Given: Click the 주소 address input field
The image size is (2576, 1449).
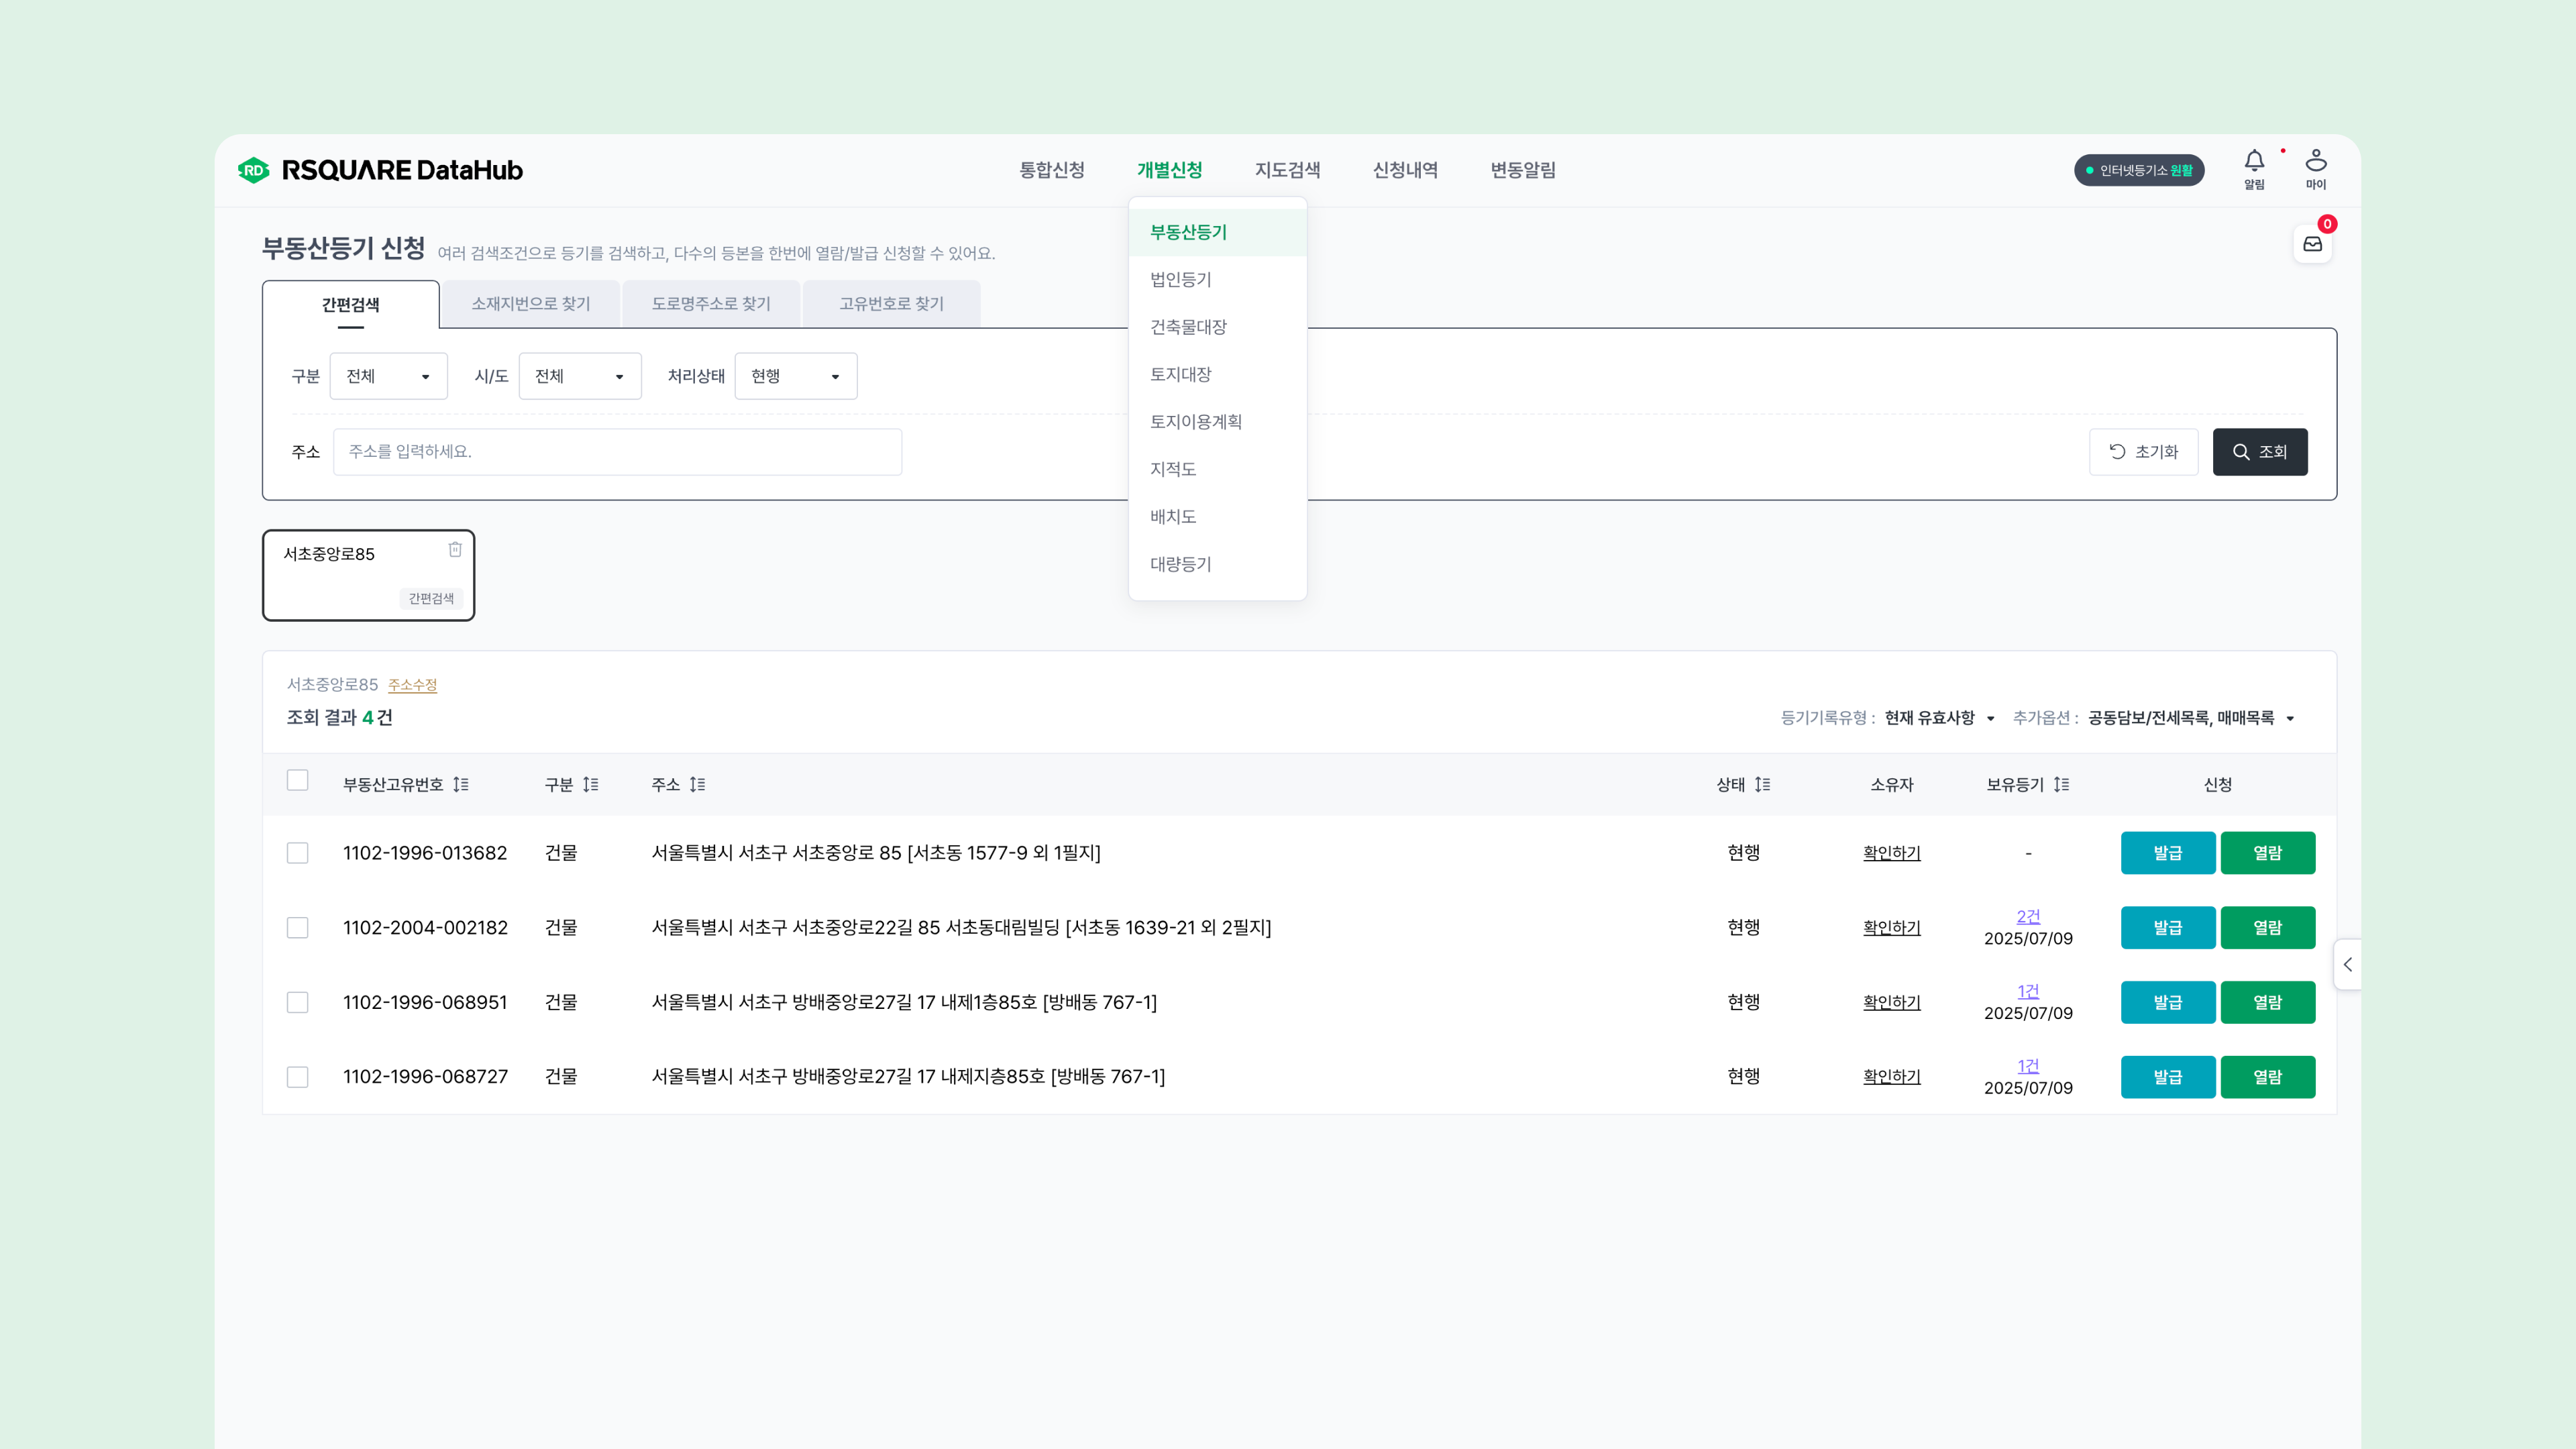Looking at the screenshot, I should [x=617, y=452].
